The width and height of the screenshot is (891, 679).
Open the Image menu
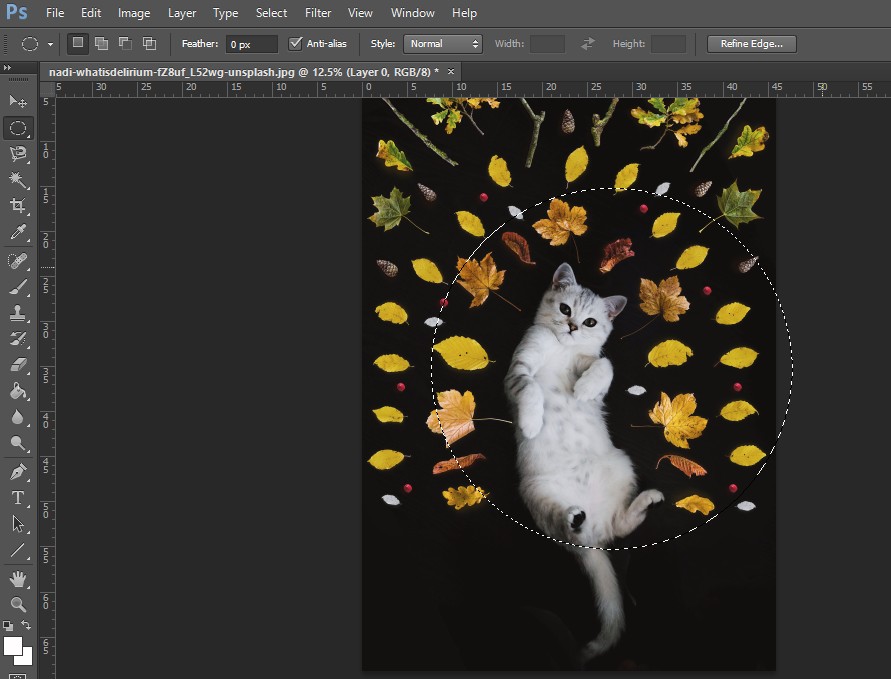coord(134,13)
